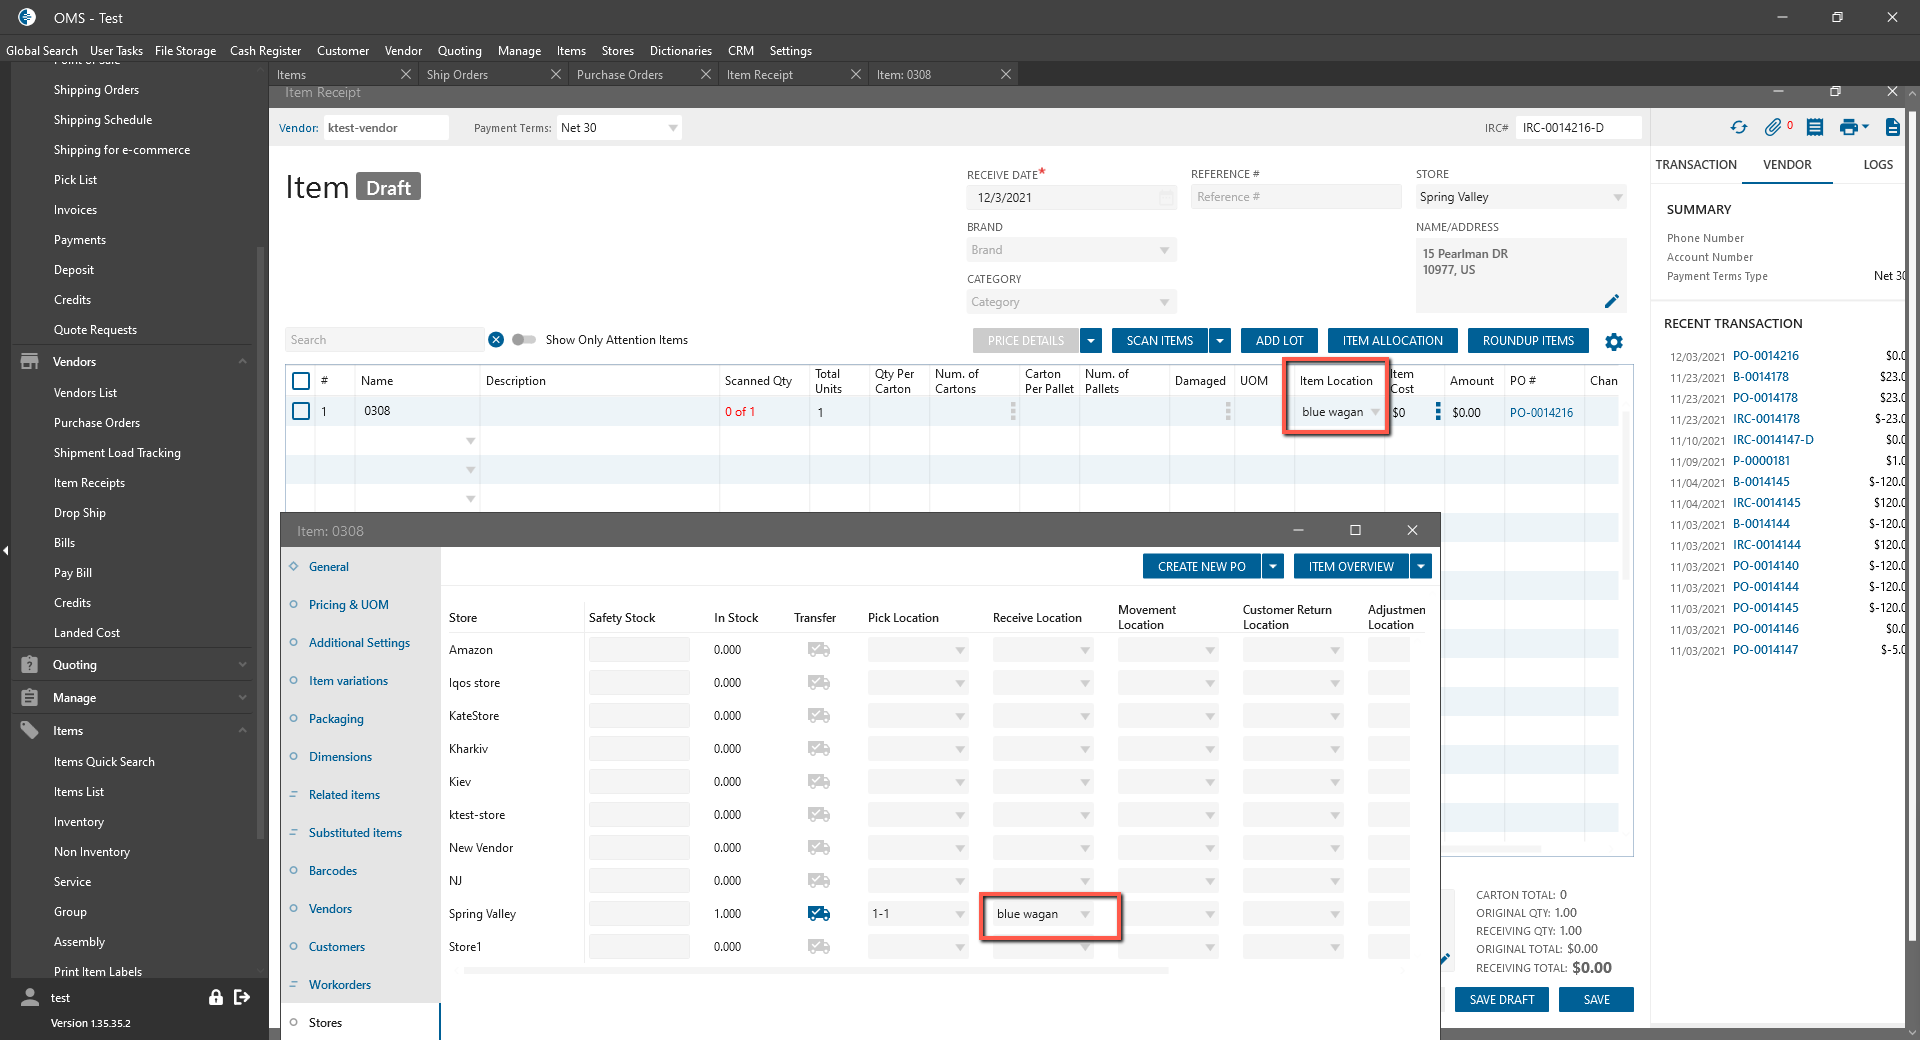Open the Store Spring Valley dropdown
This screenshot has width=1920, height=1040.
pyautogui.click(x=1617, y=198)
